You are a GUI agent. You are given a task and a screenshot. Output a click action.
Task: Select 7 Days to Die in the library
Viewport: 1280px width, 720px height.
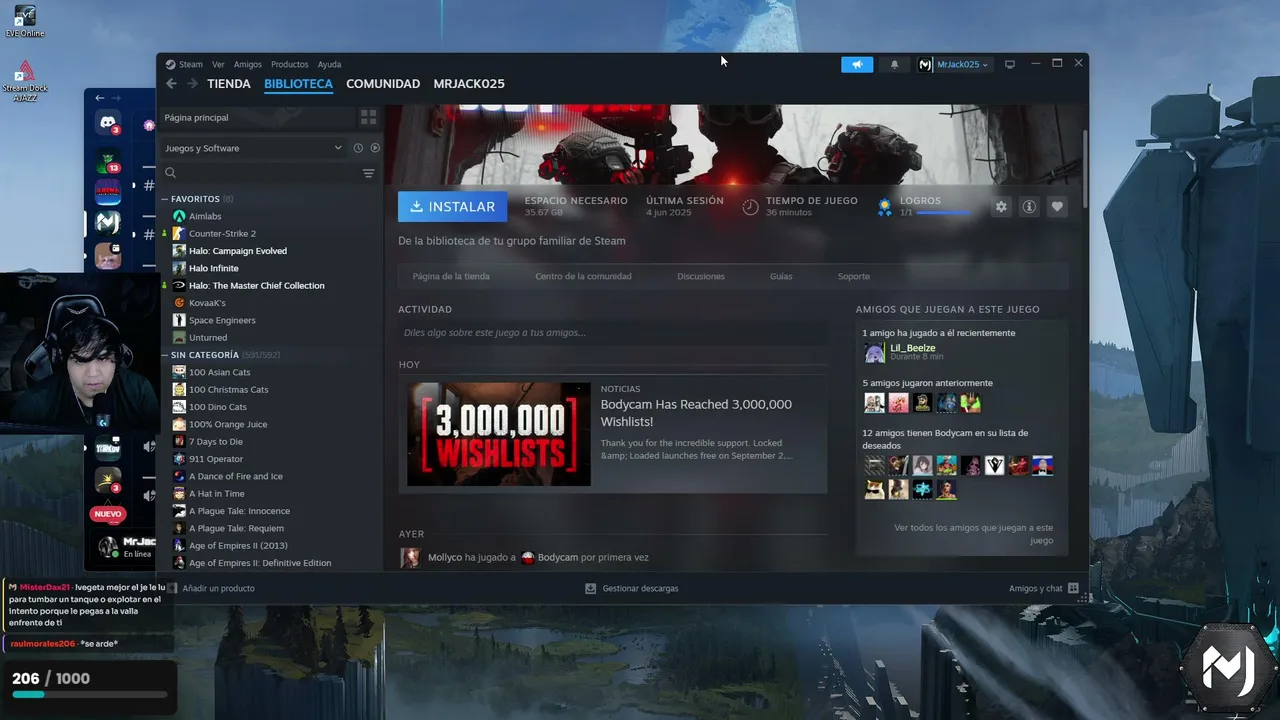point(216,441)
